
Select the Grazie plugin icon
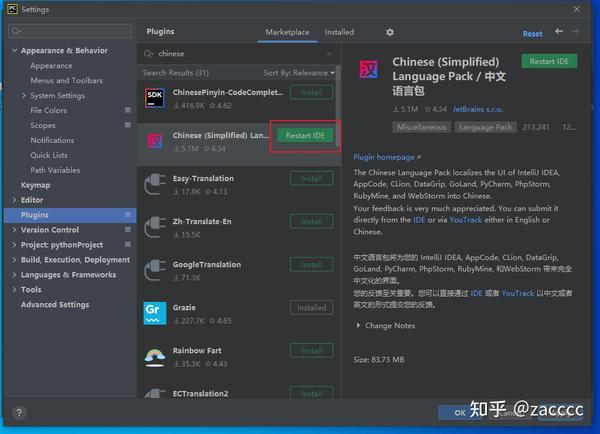[x=155, y=313]
